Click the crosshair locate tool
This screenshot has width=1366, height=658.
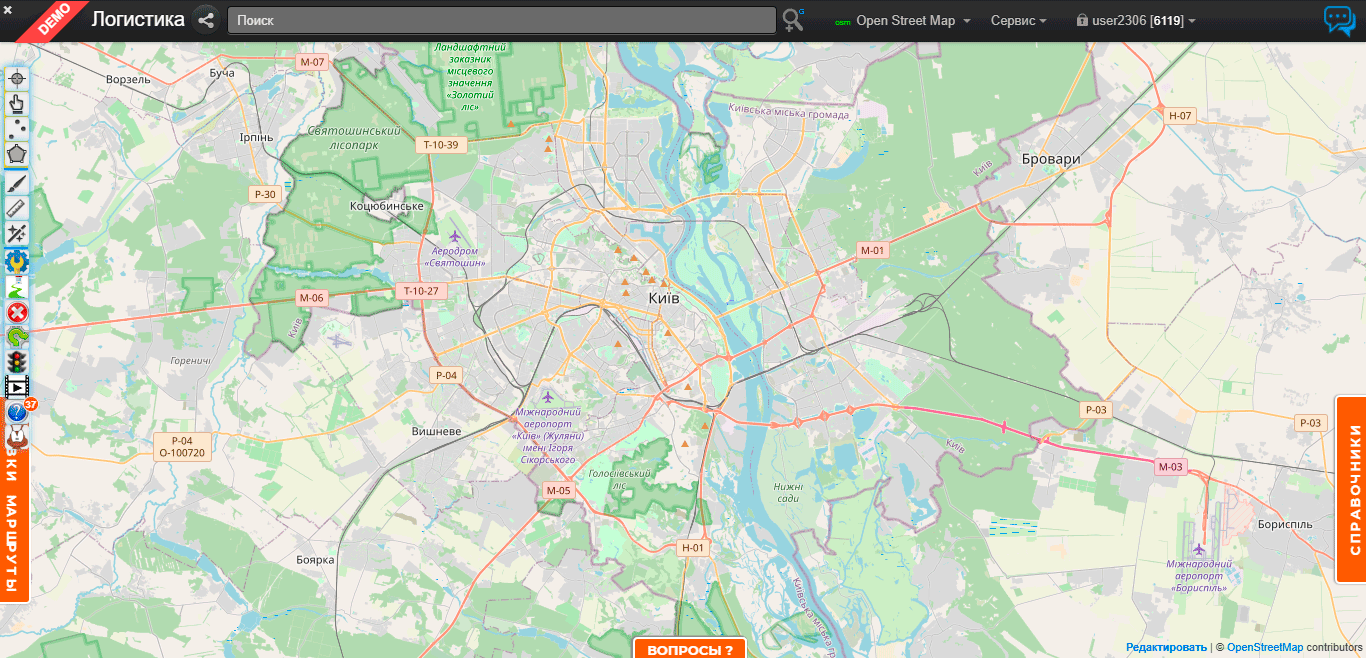pos(17,78)
